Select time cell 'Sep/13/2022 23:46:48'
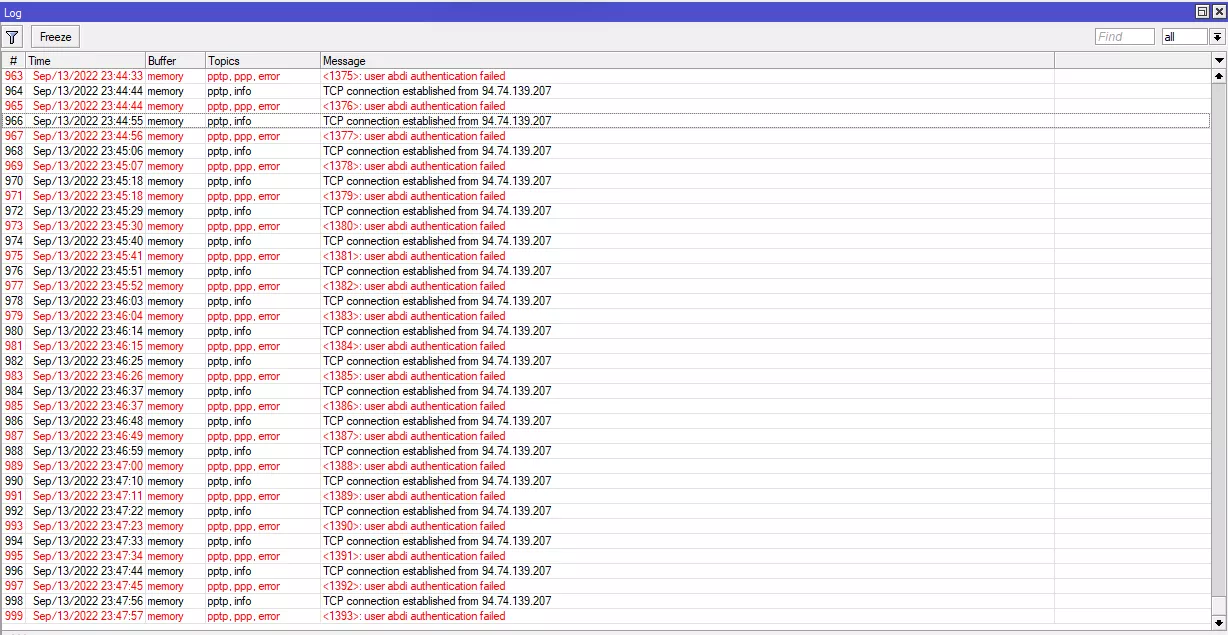1228x635 pixels. pos(88,421)
